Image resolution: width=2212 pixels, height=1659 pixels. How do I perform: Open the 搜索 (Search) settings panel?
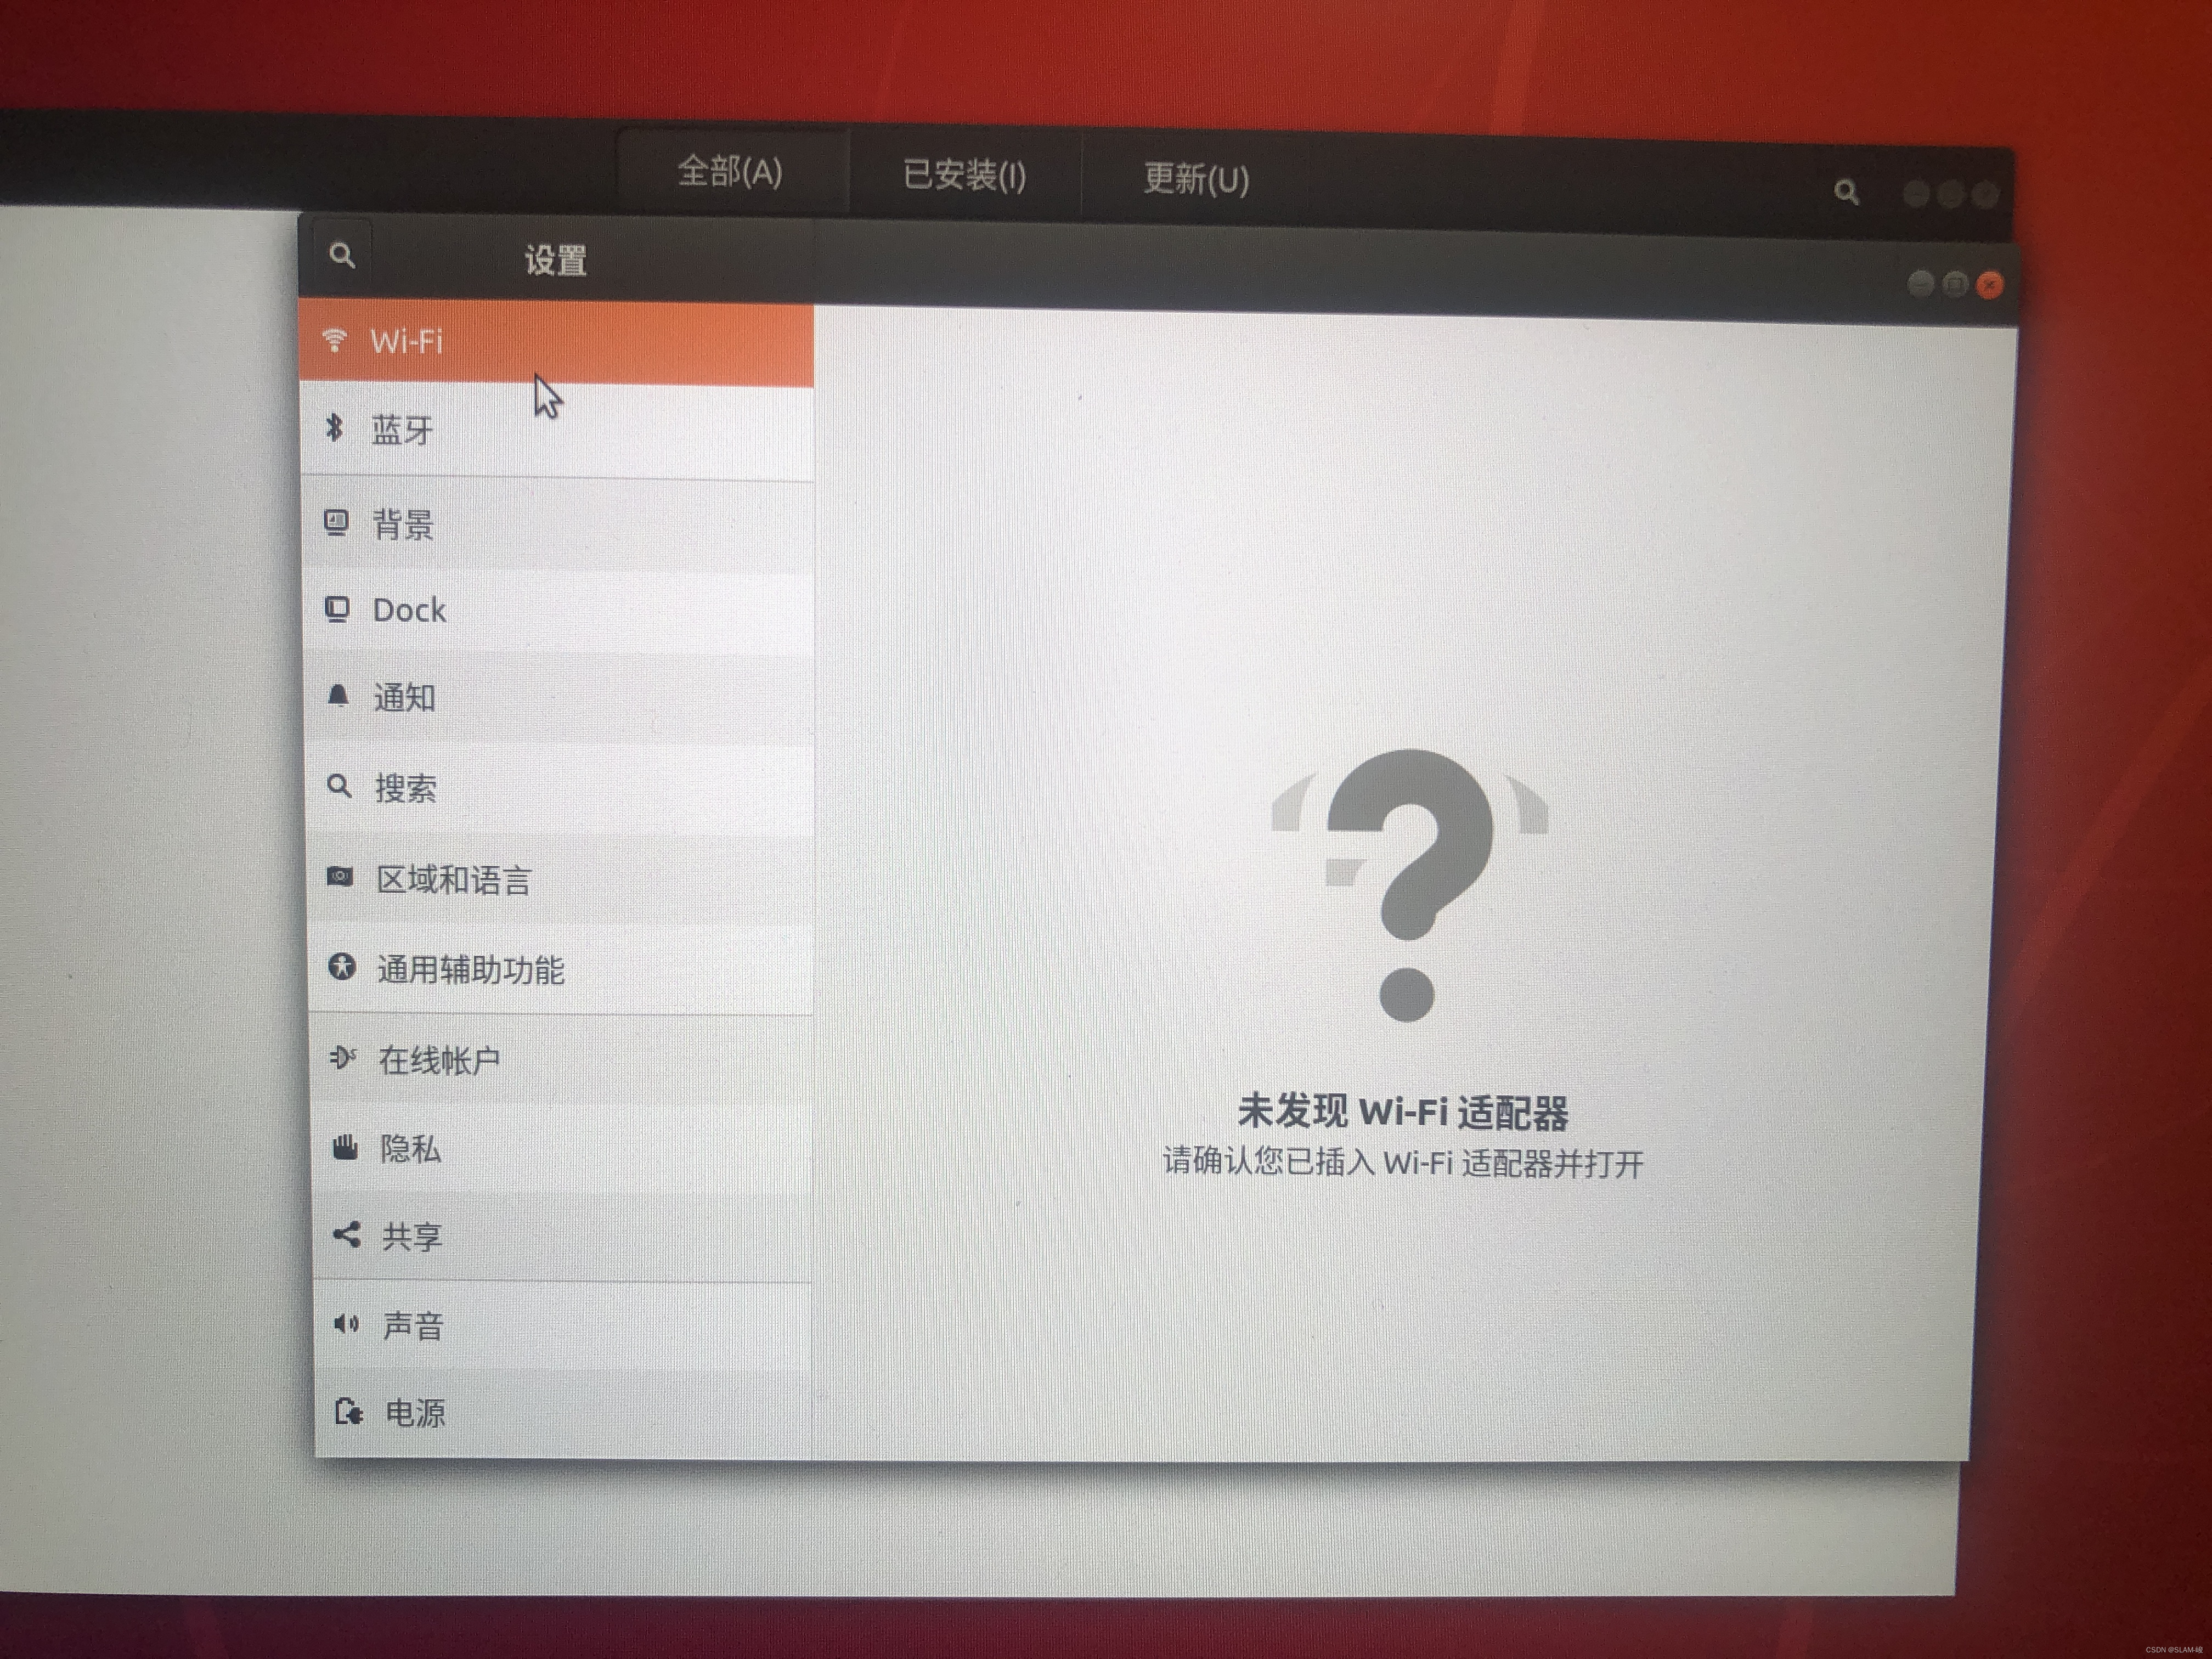coord(405,788)
